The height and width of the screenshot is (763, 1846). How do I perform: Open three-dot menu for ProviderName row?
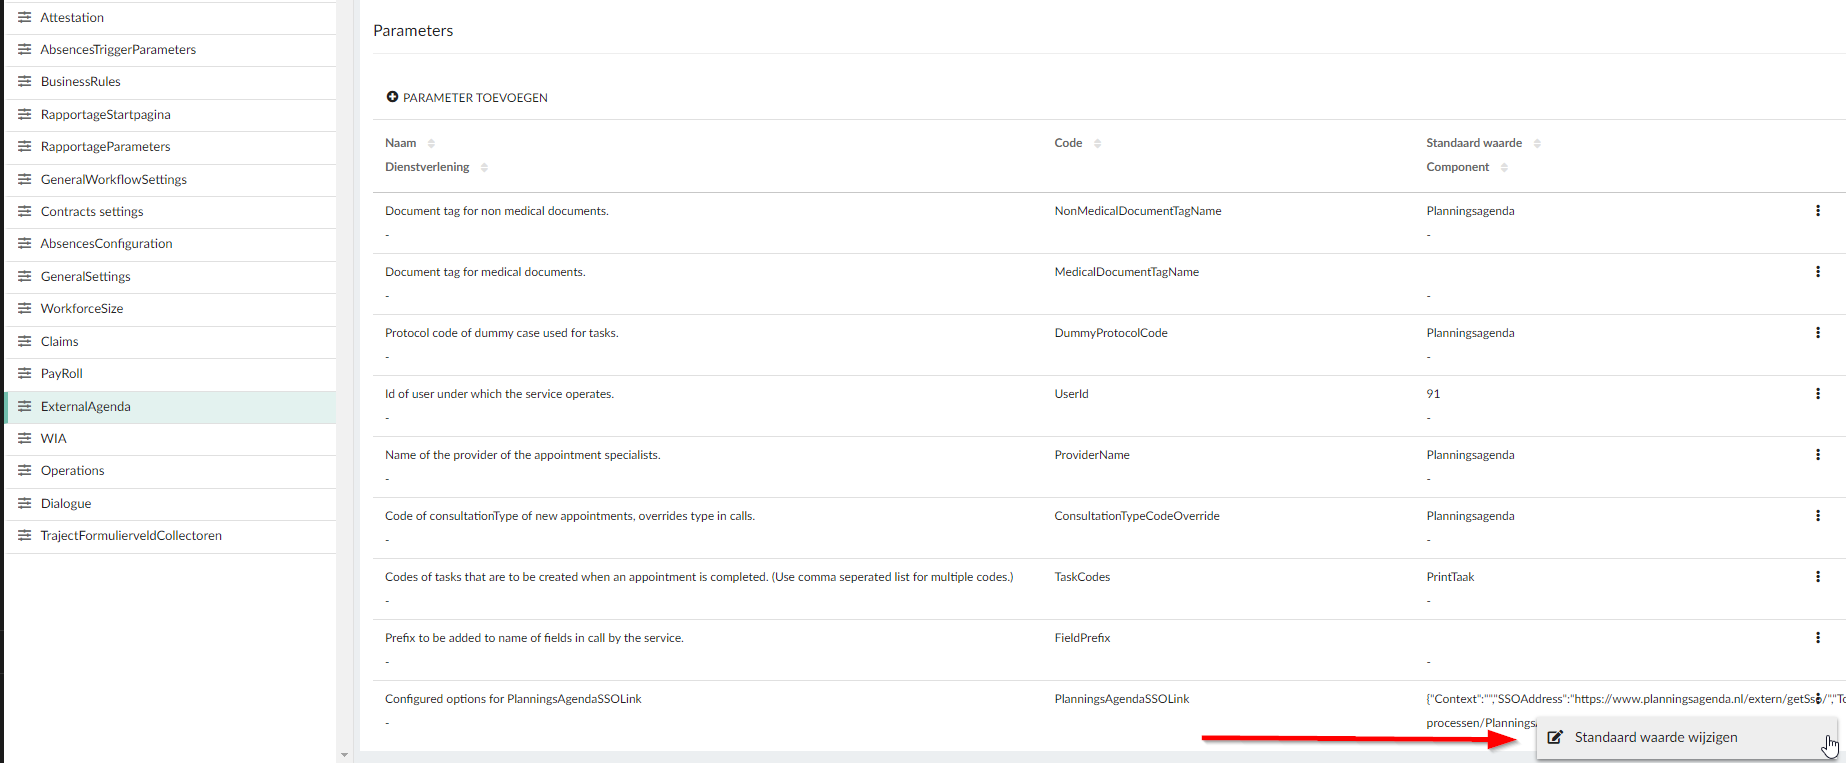pos(1817,455)
